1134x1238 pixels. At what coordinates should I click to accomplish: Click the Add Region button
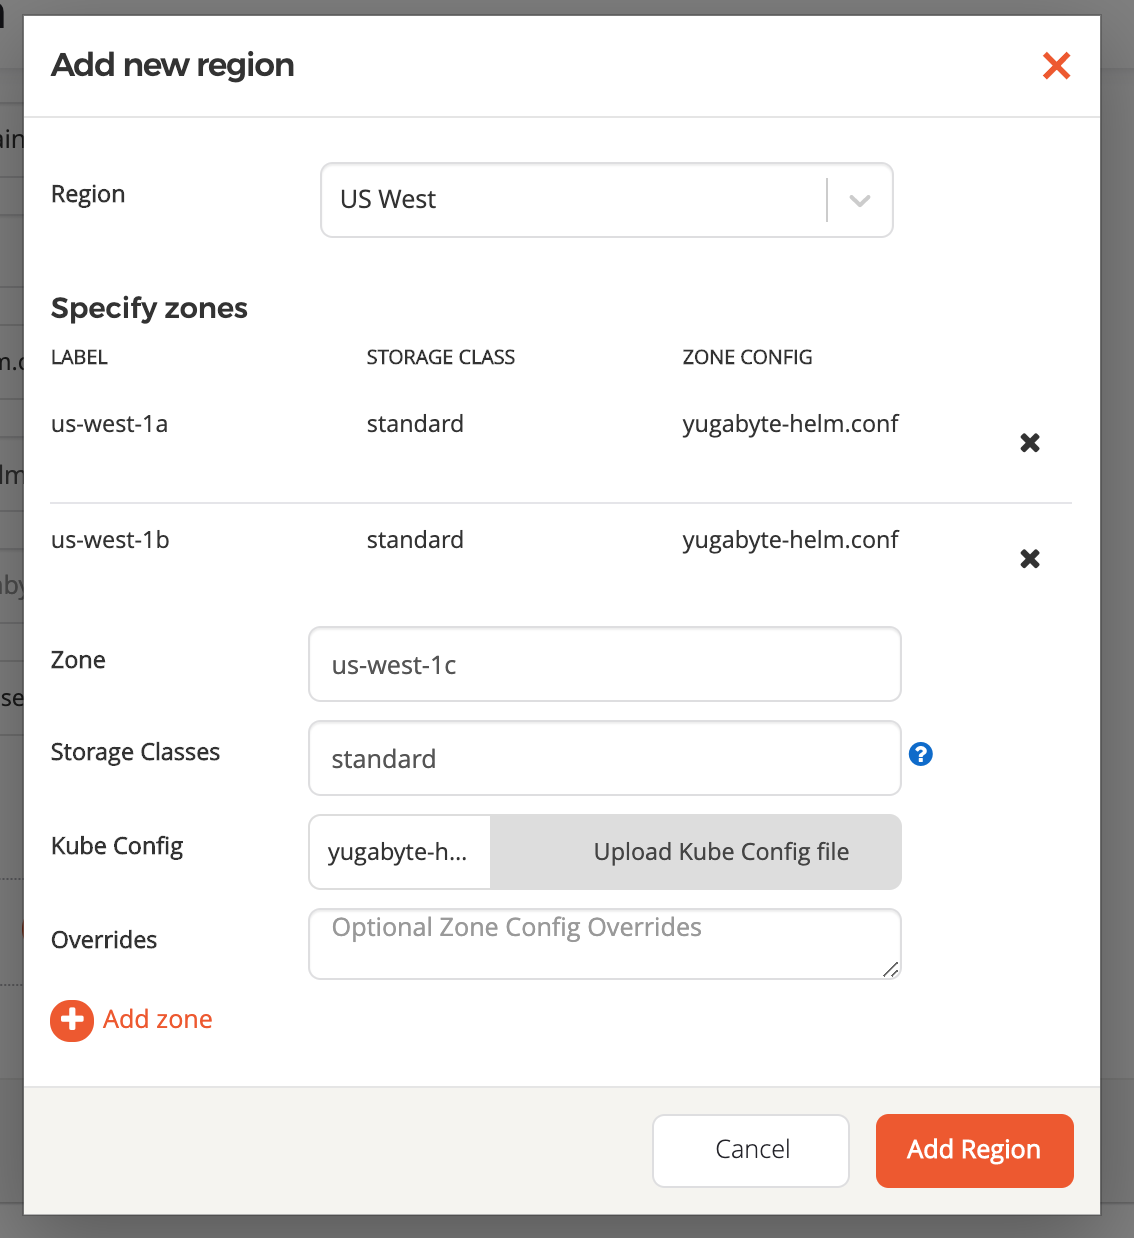tap(973, 1150)
